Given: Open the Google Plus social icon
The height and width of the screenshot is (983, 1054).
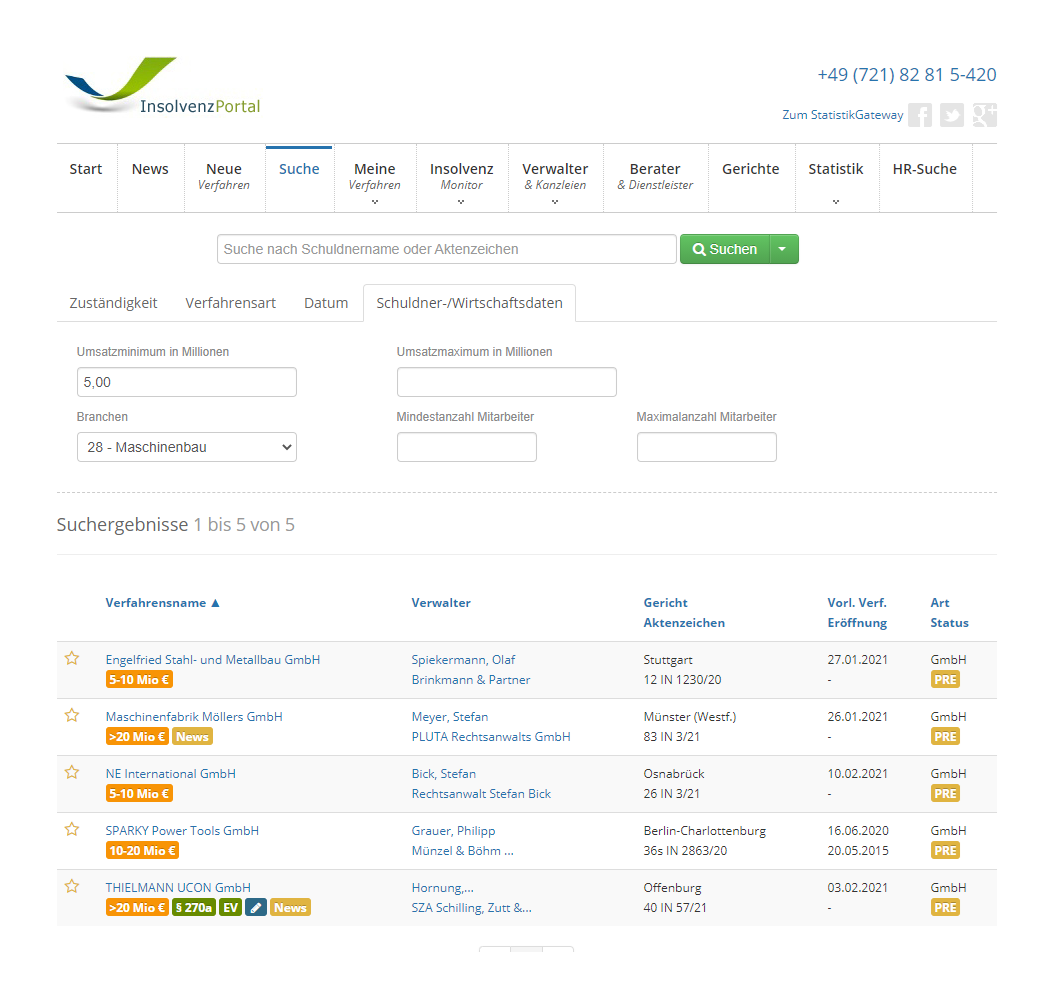Looking at the screenshot, I should [x=984, y=115].
